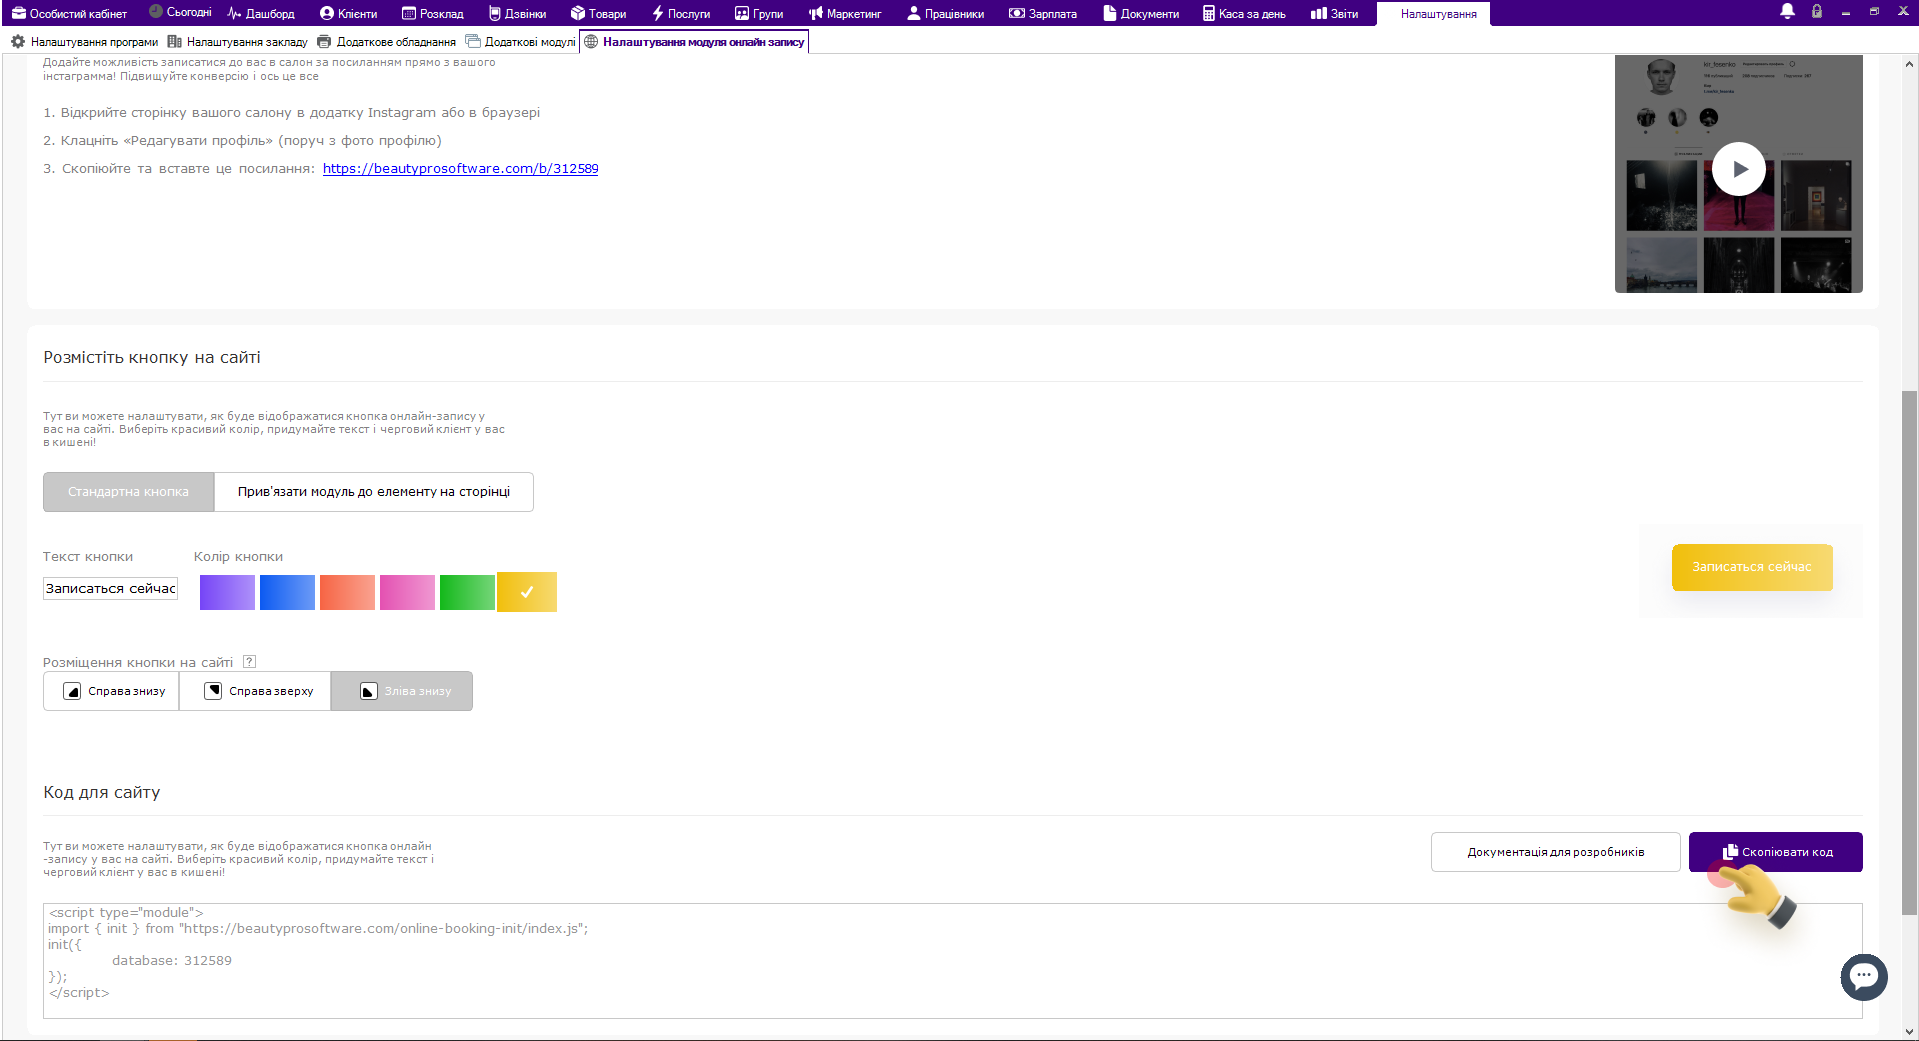Click the scrollbar down arrow

[x=1910, y=1031]
